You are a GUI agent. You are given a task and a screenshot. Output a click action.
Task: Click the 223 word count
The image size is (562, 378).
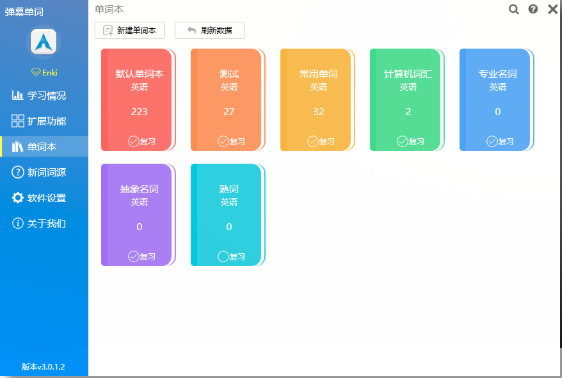139,112
